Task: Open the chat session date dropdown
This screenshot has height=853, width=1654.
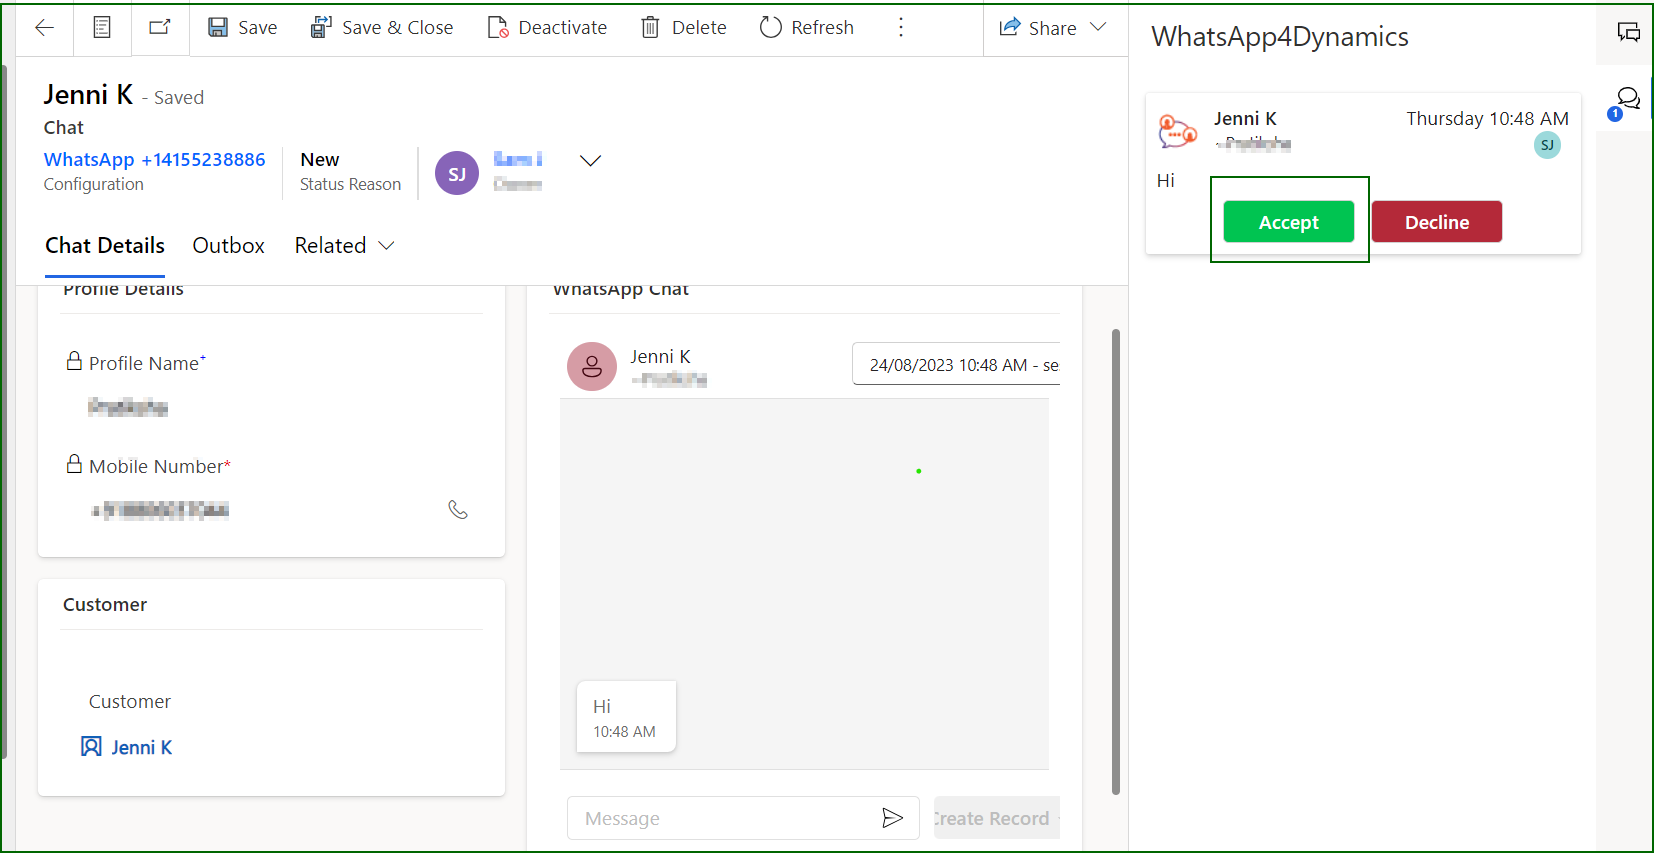Action: [956, 365]
